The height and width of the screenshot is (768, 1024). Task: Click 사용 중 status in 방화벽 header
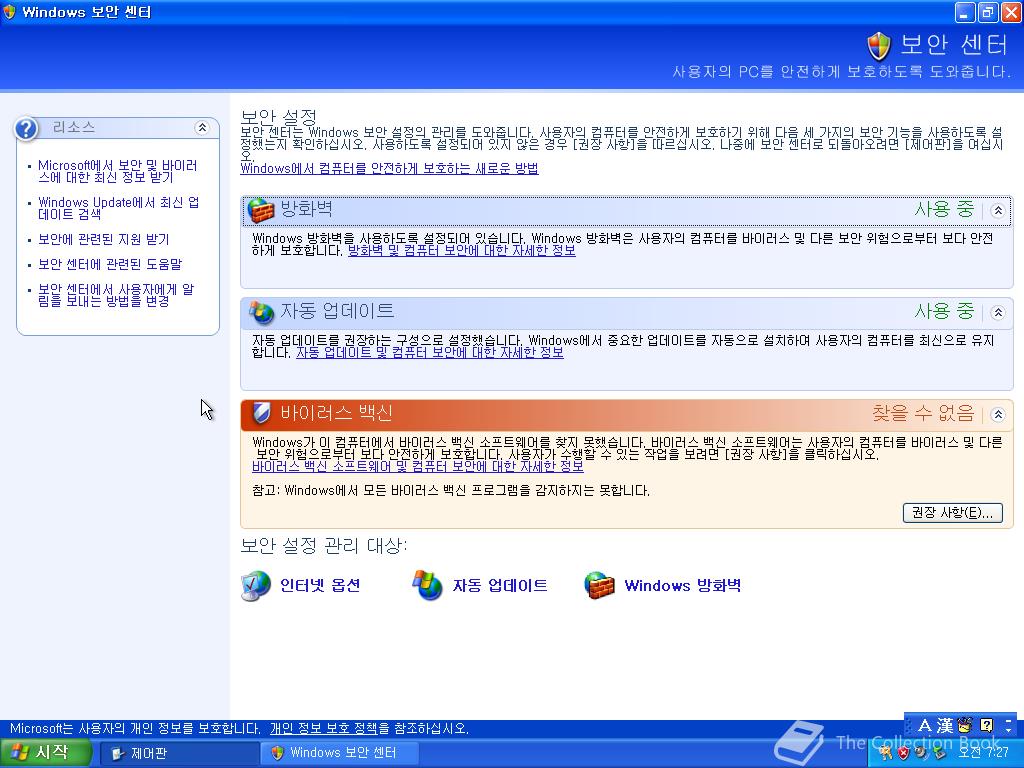point(944,210)
